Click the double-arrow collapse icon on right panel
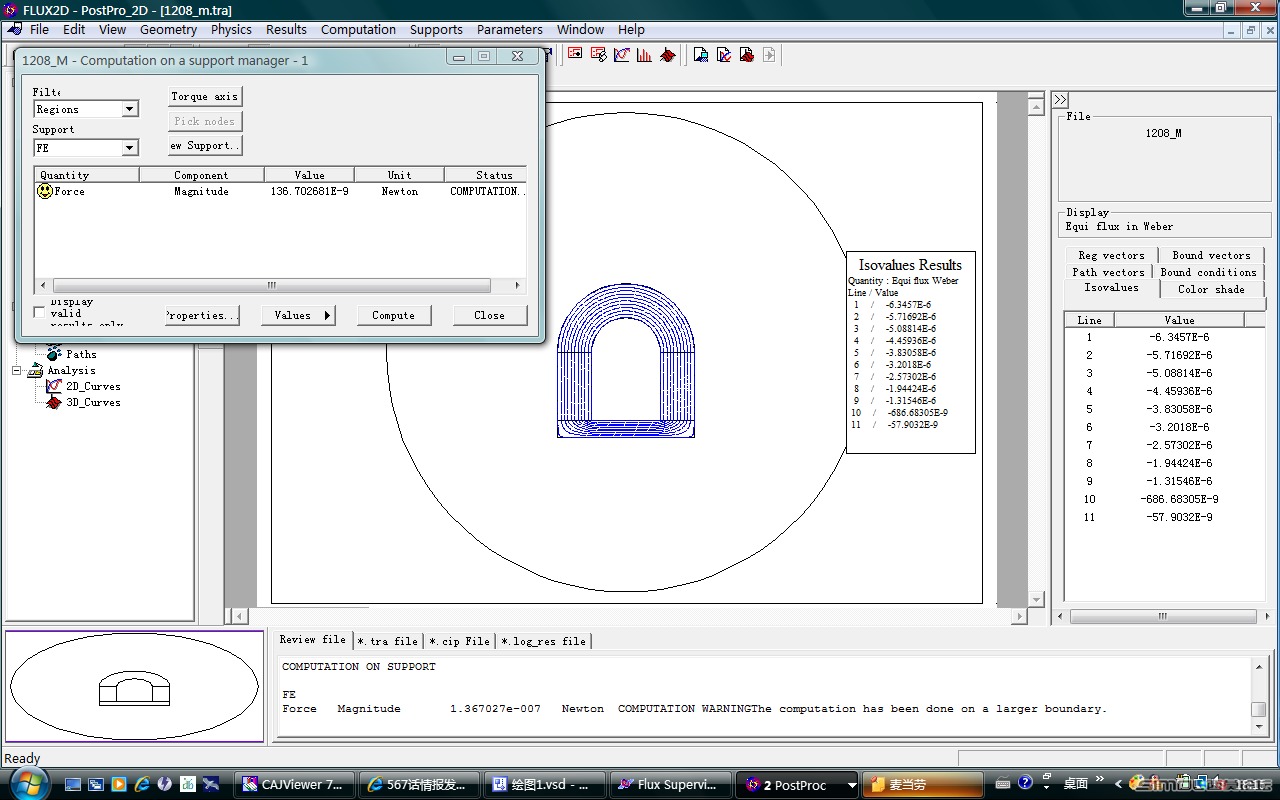The image size is (1280, 800). tap(1060, 99)
